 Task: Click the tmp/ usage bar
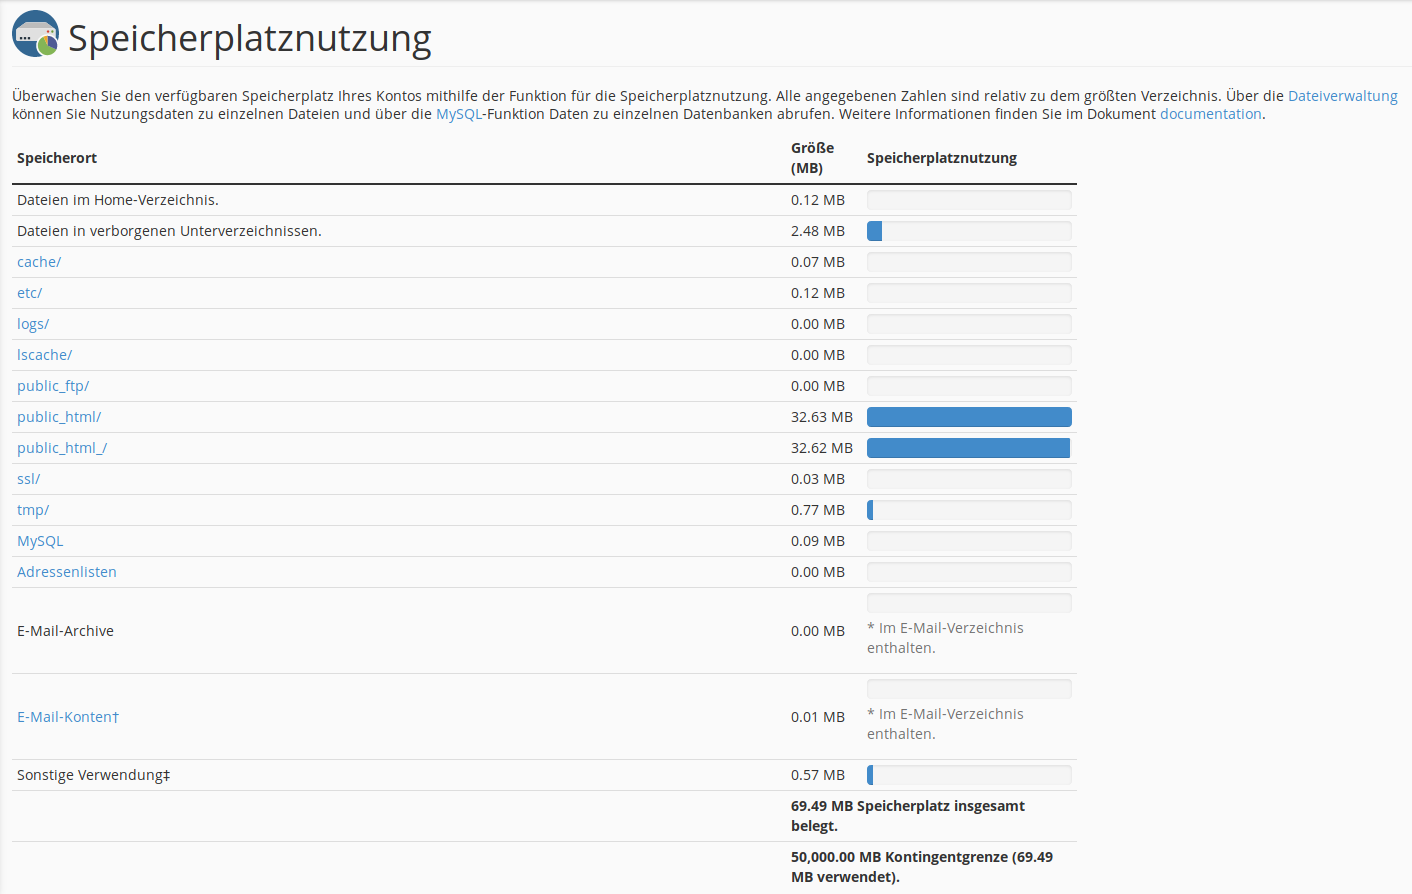(969, 510)
